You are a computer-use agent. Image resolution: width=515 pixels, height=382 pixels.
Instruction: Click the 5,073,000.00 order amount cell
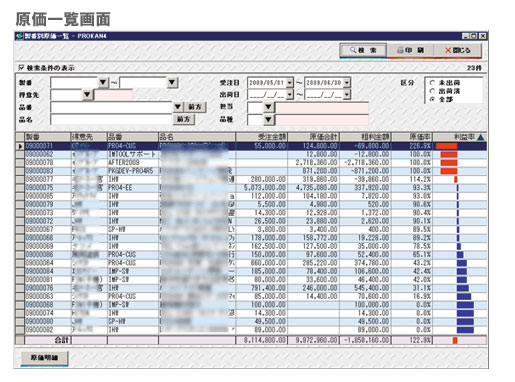[x=262, y=188]
